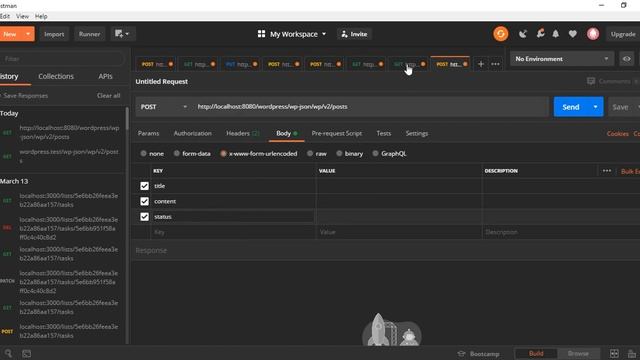Select the binary body type
The width and height of the screenshot is (640, 360).
[x=339, y=153]
